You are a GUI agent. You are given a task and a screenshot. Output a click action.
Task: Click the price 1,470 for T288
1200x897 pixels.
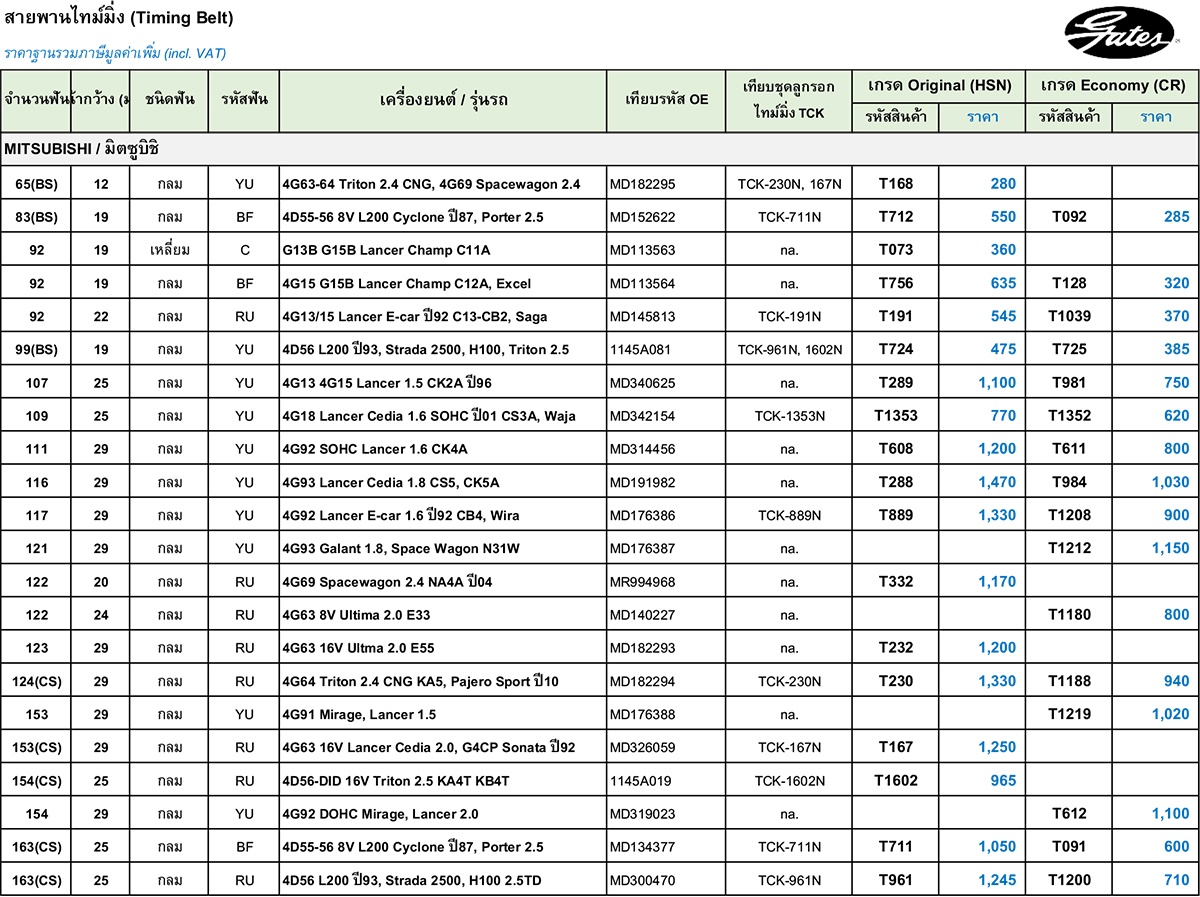tap(997, 482)
